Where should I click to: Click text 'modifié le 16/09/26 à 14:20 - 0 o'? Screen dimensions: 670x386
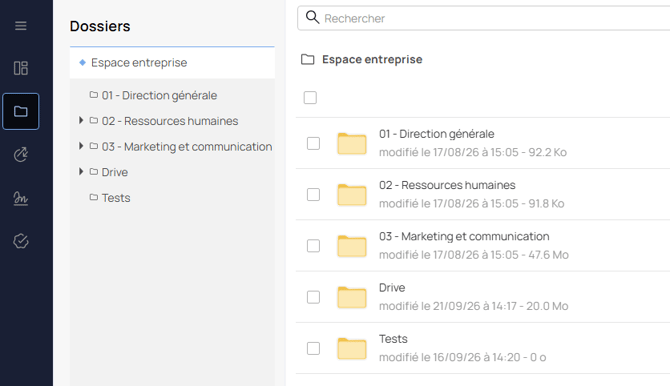point(462,358)
